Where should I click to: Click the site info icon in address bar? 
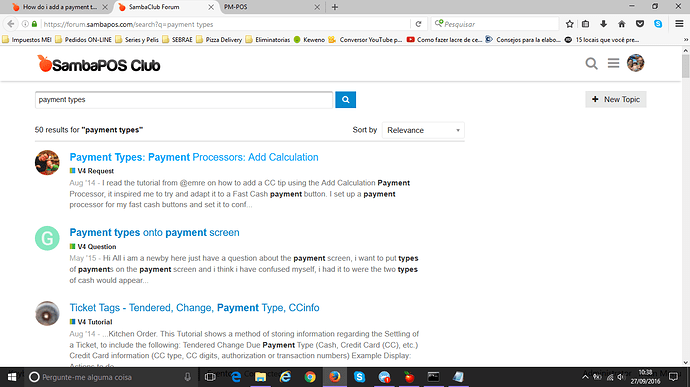25,24
